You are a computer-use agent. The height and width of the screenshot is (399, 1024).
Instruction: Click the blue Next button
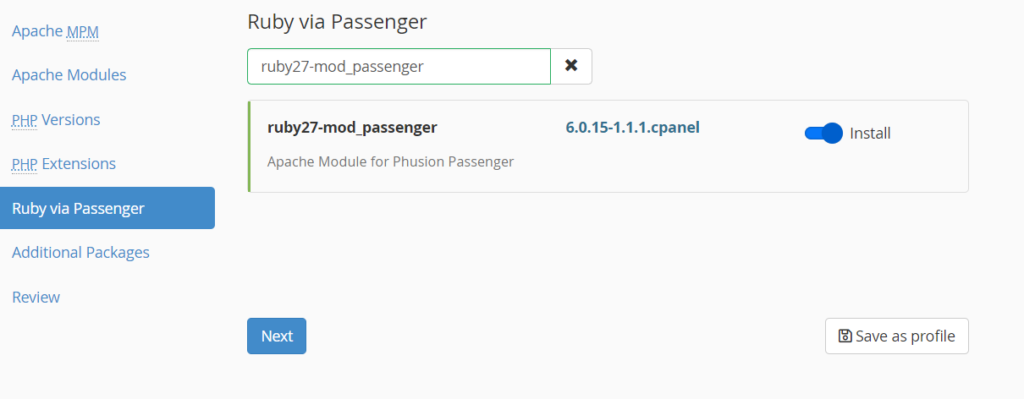pyautogui.click(x=276, y=336)
